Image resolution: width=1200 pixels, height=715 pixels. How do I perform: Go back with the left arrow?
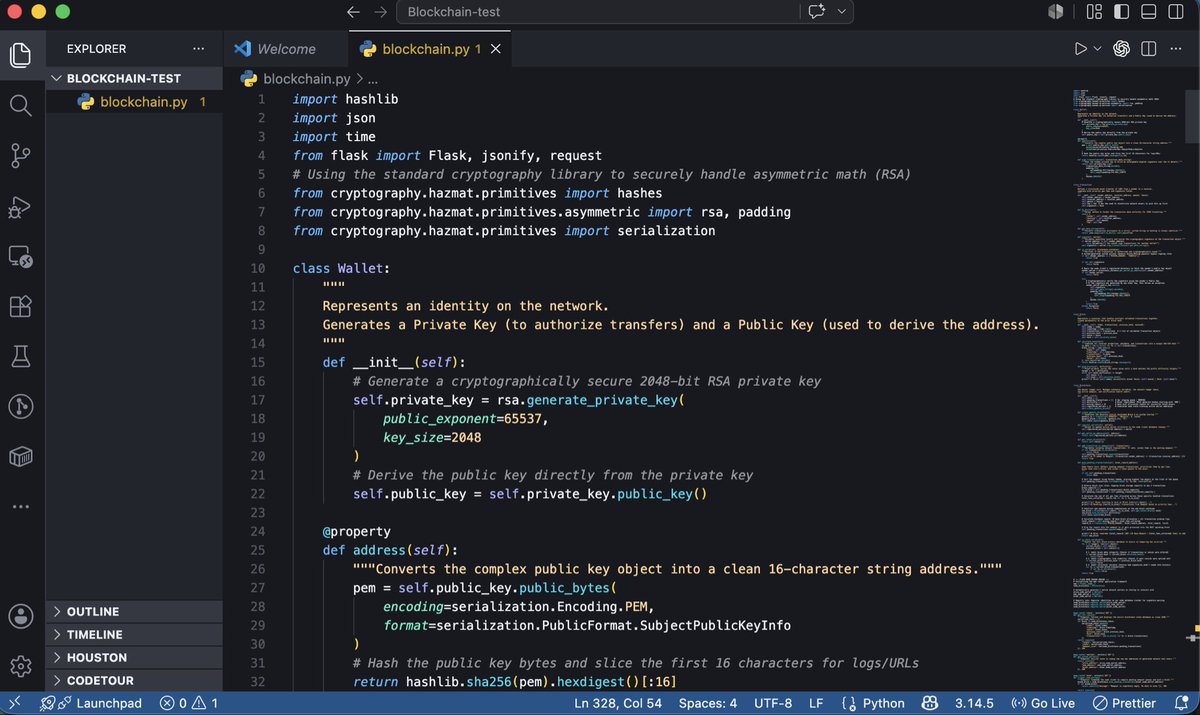[352, 12]
